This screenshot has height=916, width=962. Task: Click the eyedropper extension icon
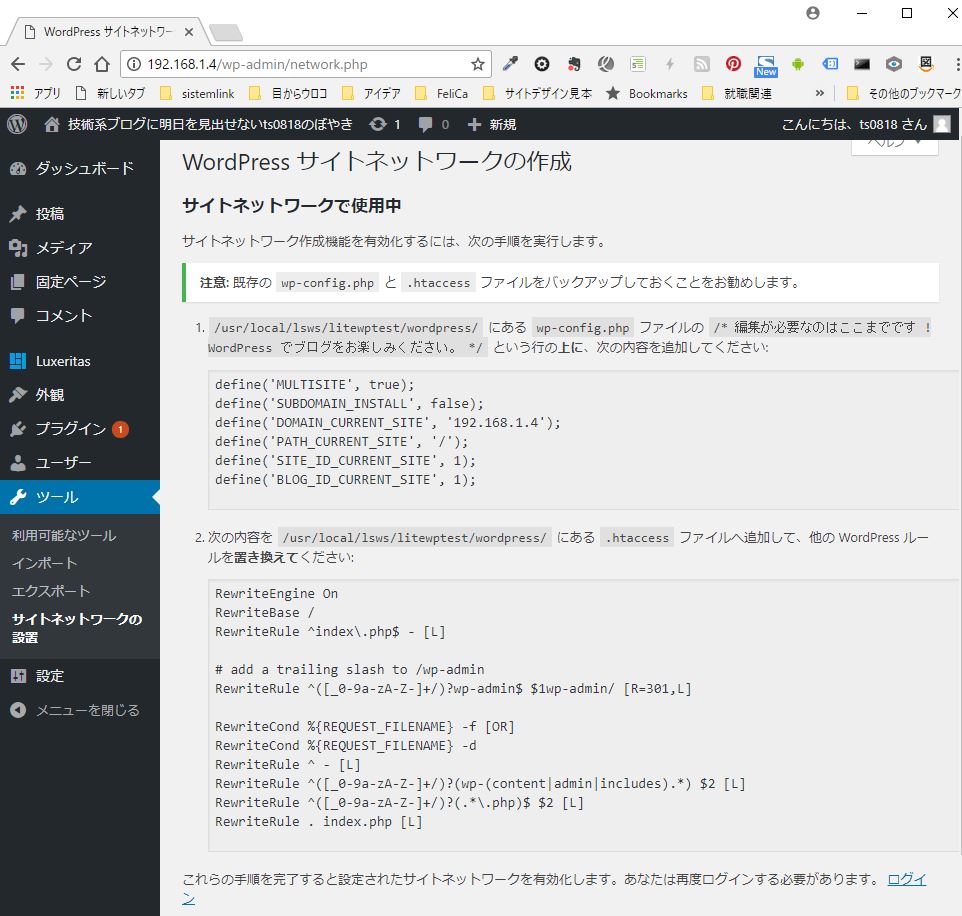[x=510, y=64]
